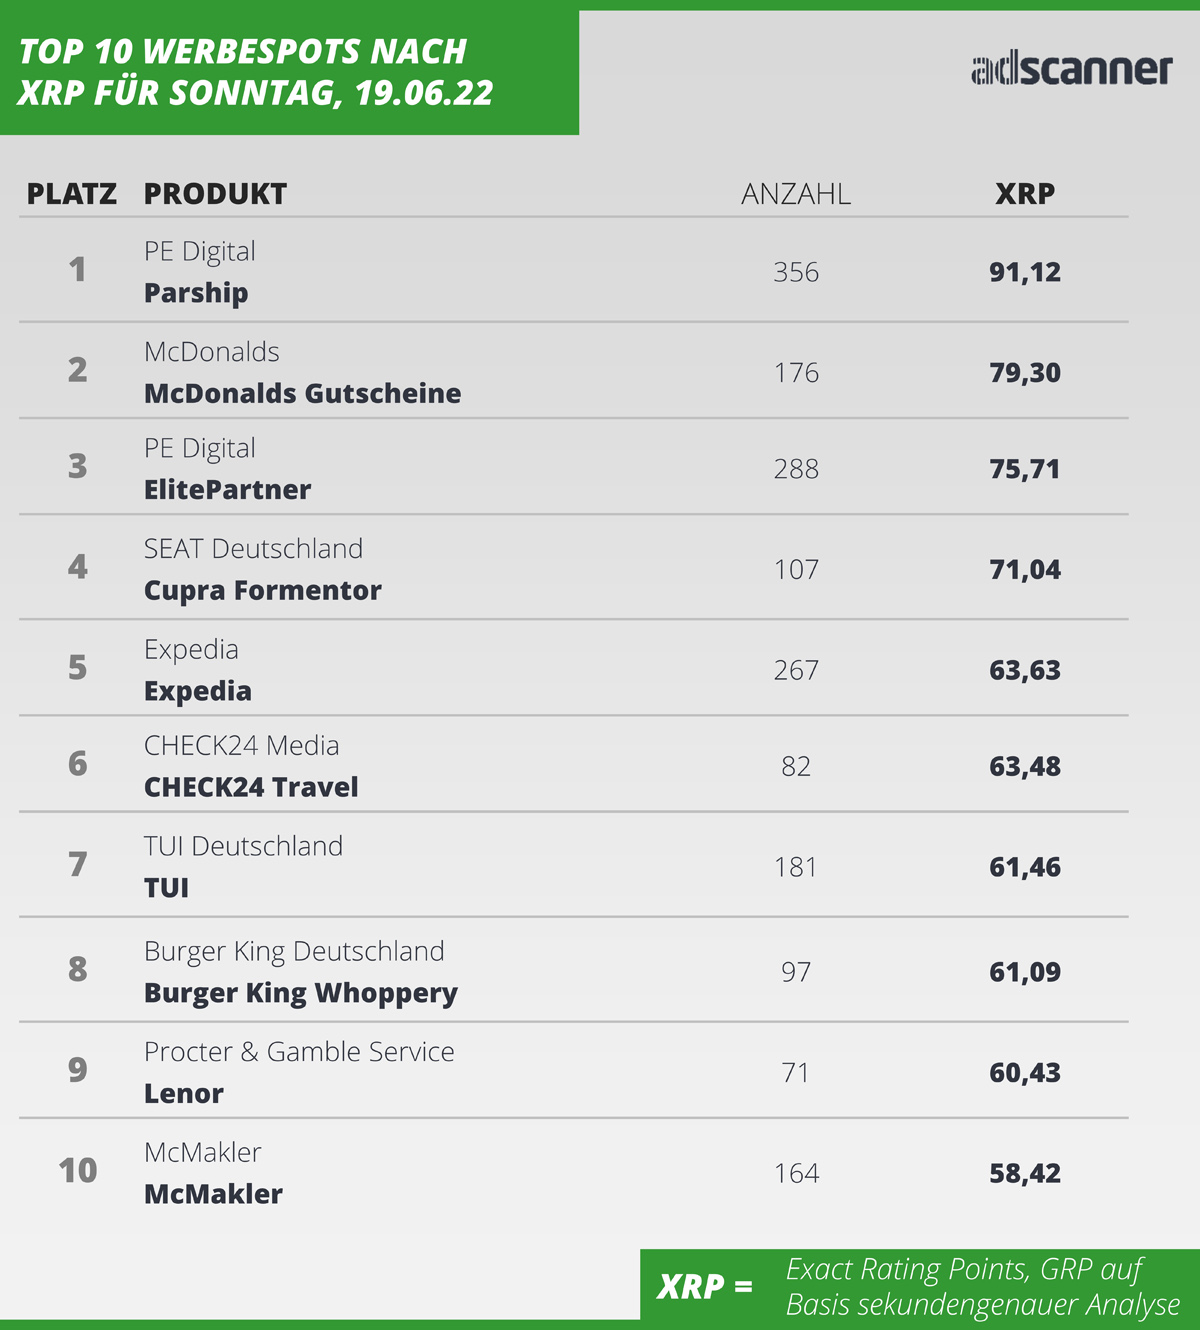Click the ANZAHL column header

(x=796, y=194)
